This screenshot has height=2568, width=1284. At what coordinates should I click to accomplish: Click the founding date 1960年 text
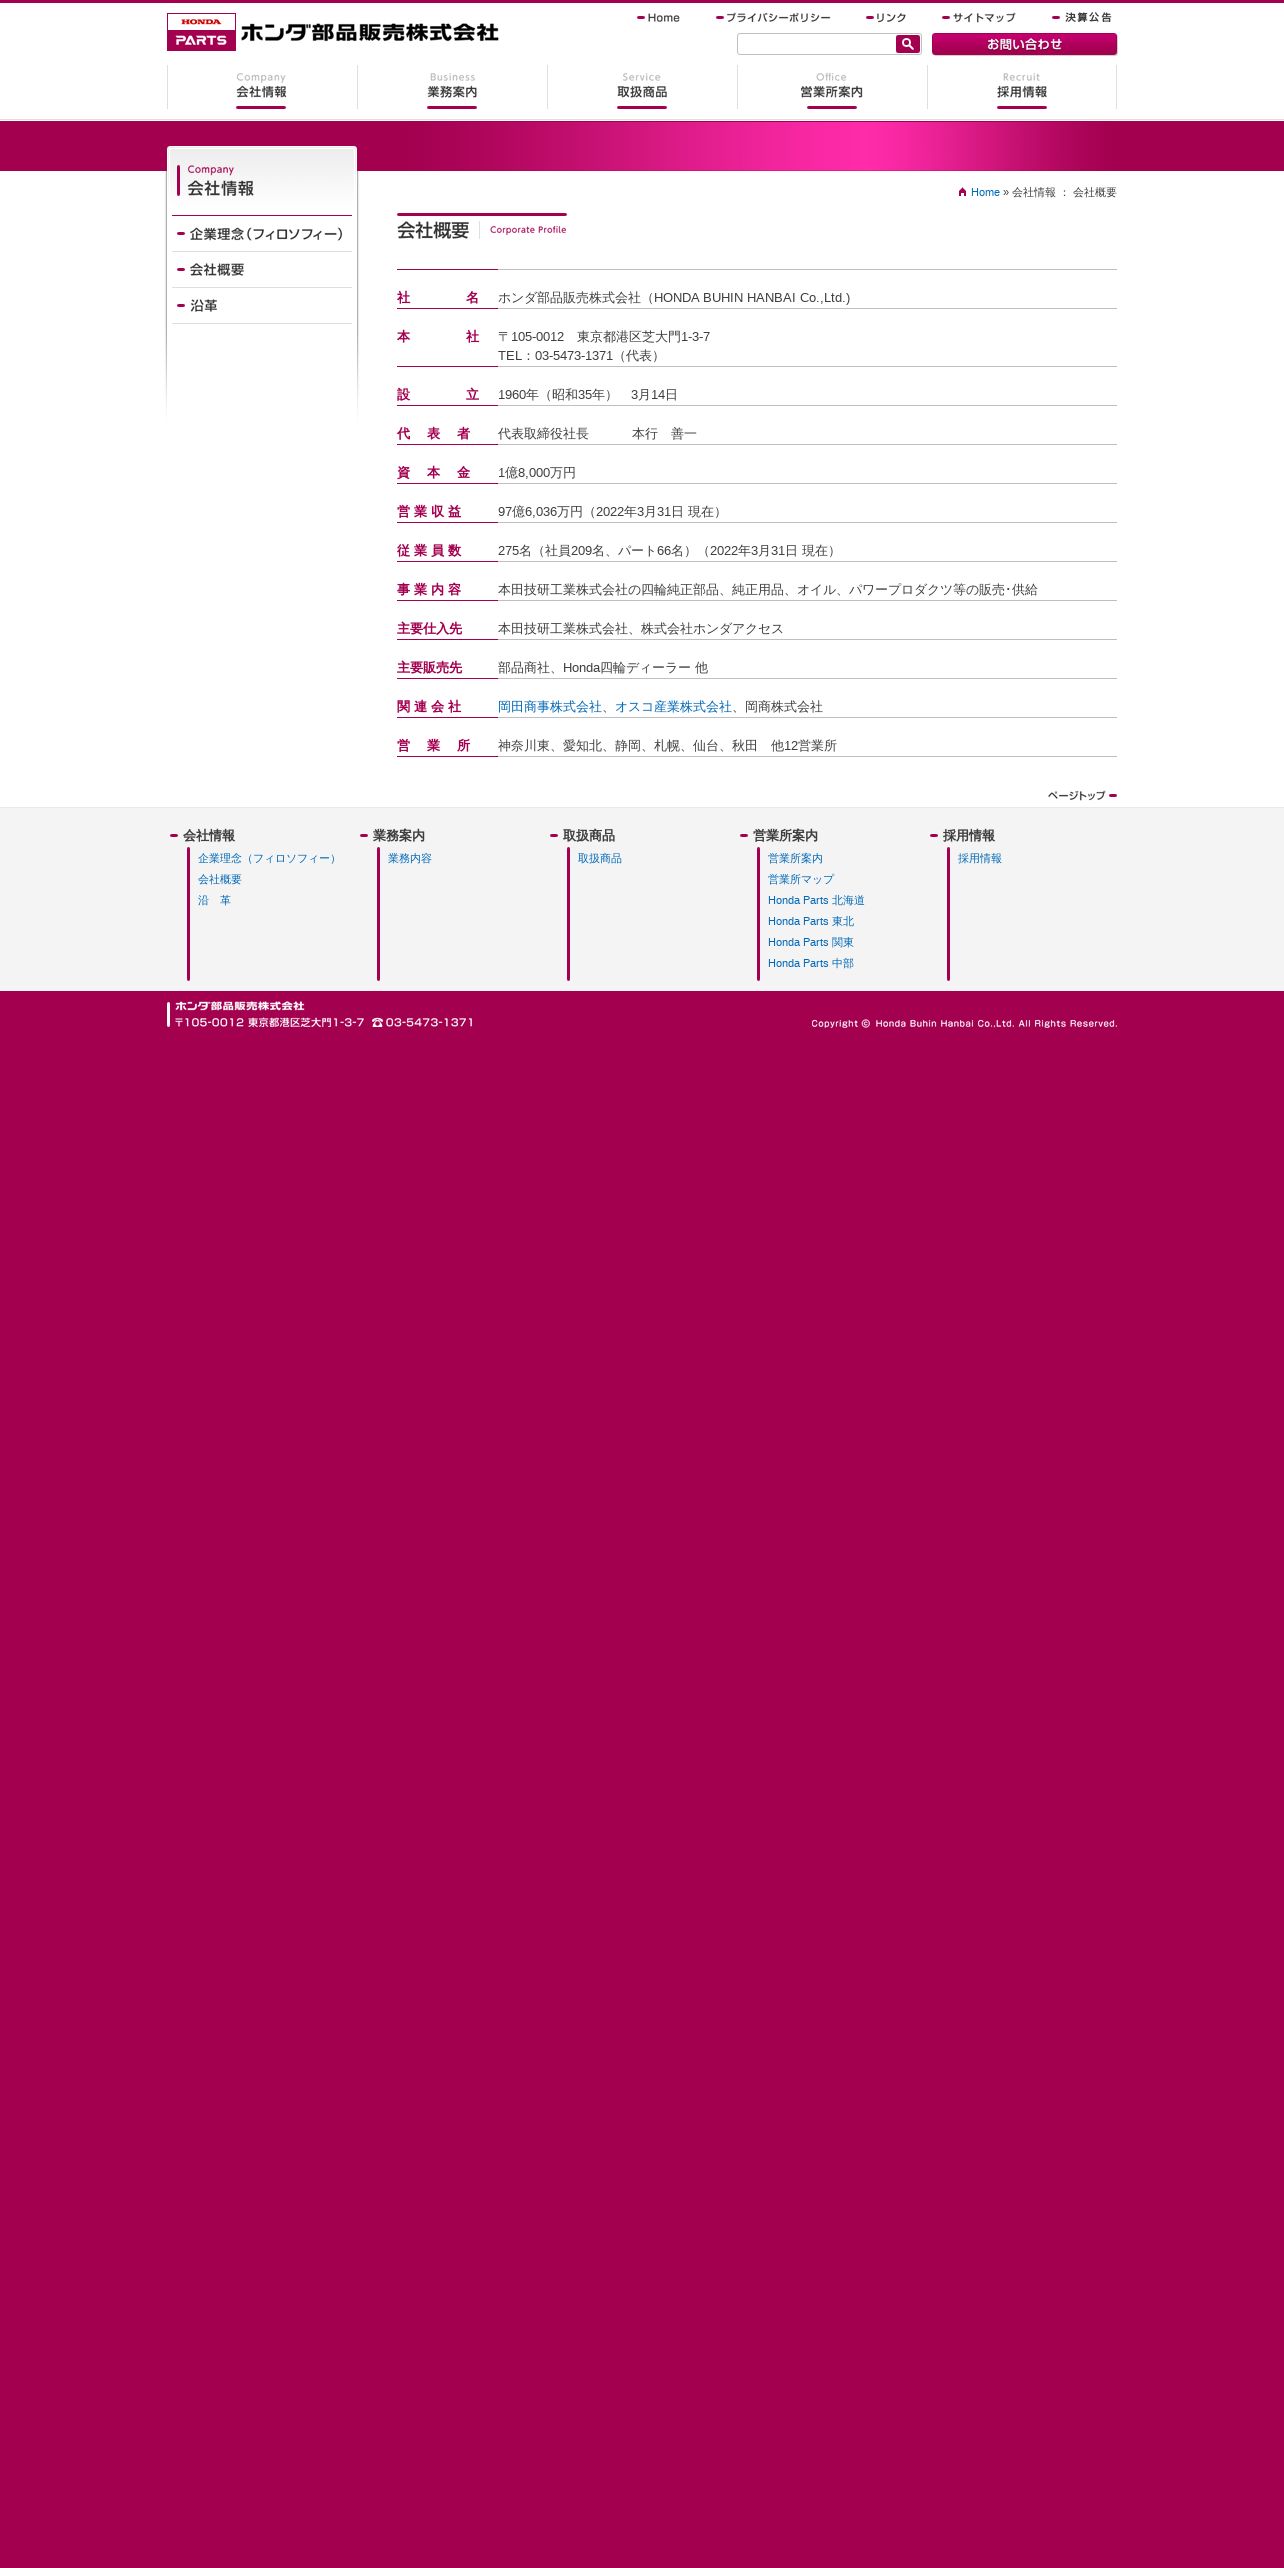pyautogui.click(x=588, y=395)
